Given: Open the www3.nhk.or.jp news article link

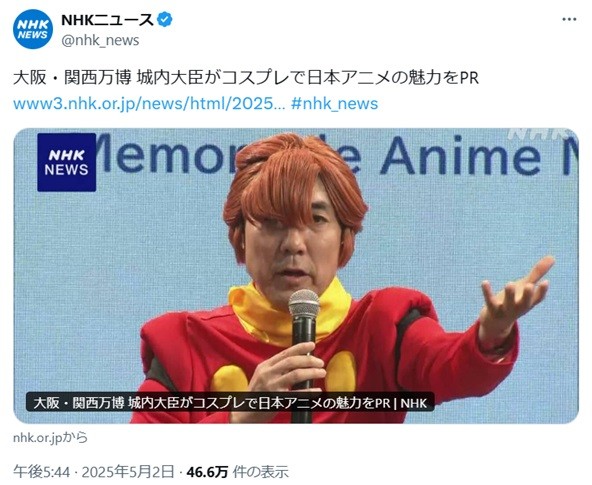Looking at the screenshot, I should [x=149, y=103].
